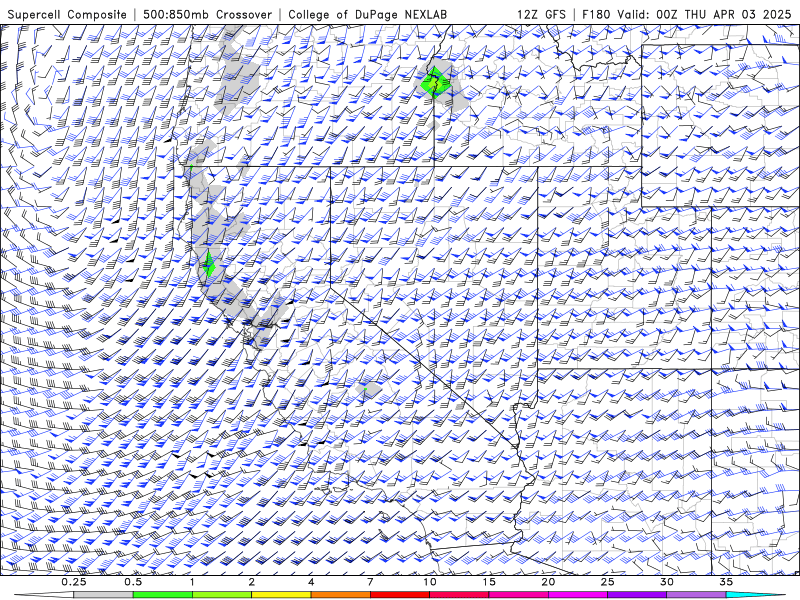Click "College of DuPage NEXLAB" label
This screenshot has width=800, height=600.
coord(367,15)
